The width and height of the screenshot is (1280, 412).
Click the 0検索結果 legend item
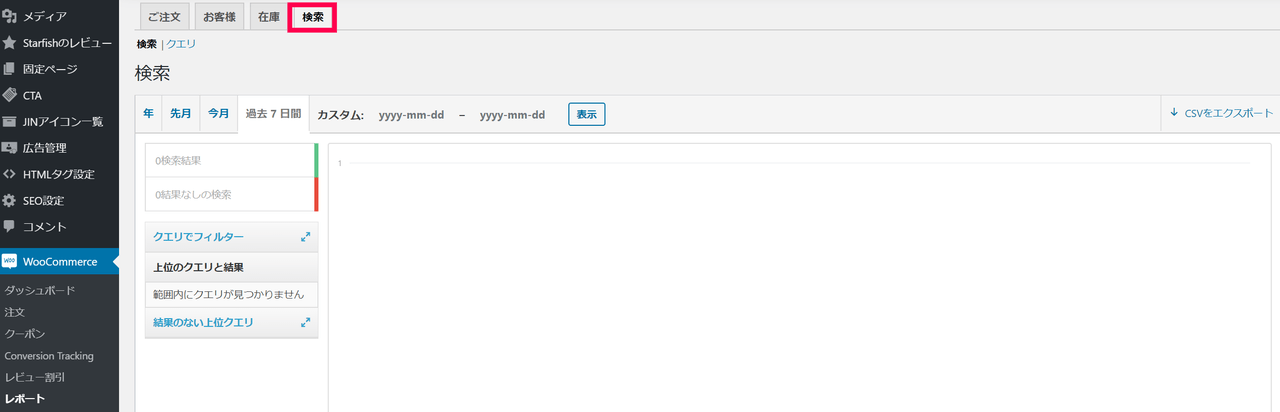pos(231,160)
